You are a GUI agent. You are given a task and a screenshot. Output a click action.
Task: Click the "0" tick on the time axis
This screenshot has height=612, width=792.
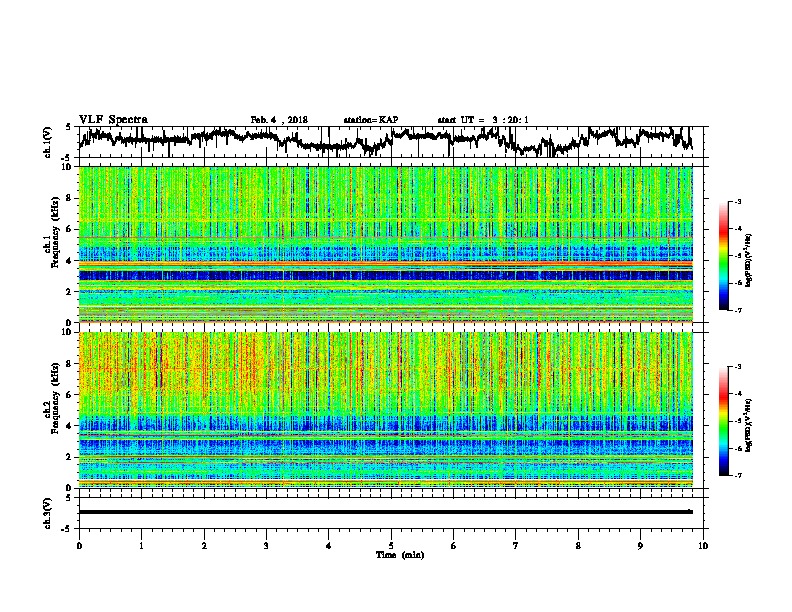coord(79,545)
